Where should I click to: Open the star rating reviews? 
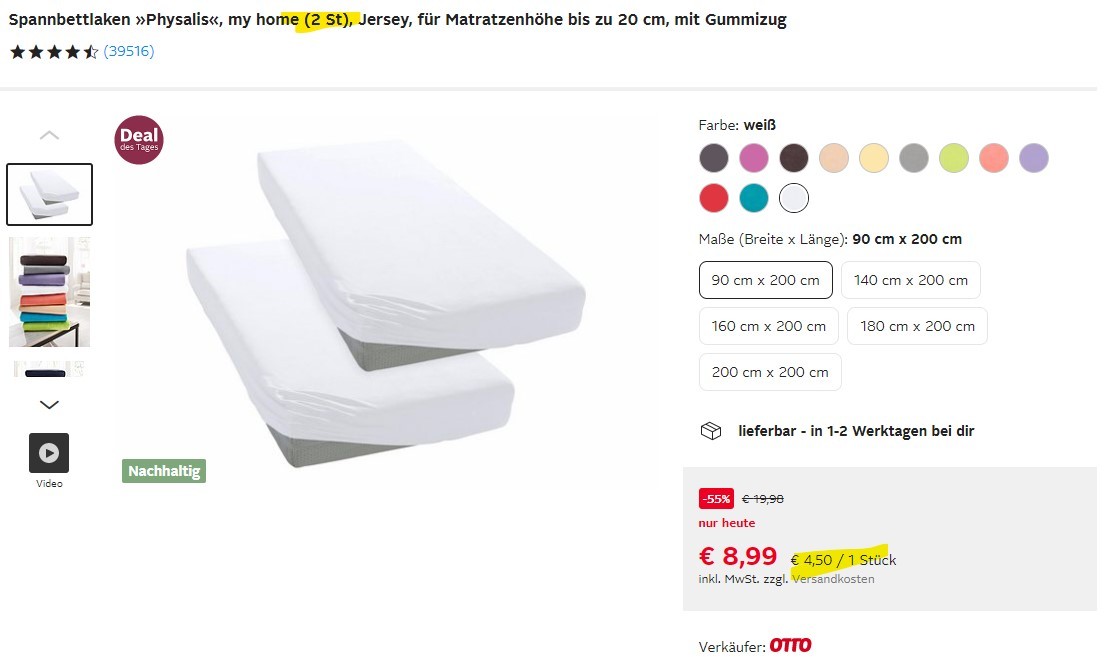click(54, 51)
